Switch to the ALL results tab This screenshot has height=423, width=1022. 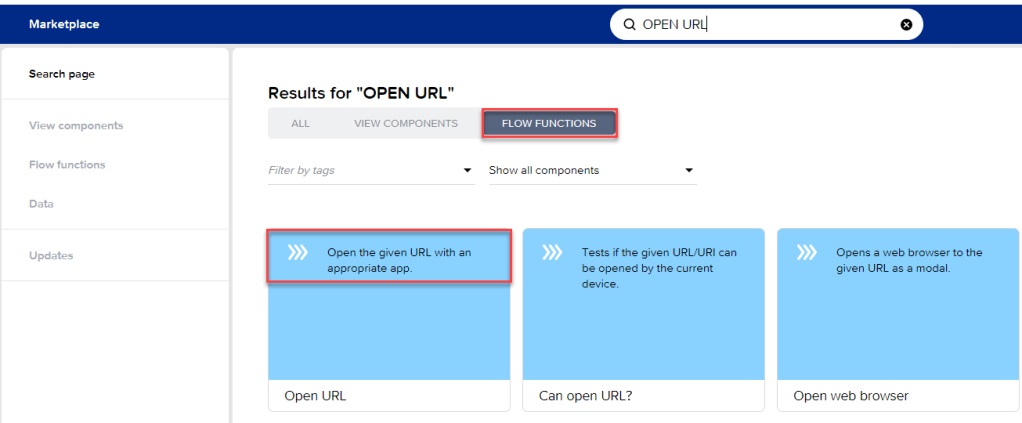300,124
